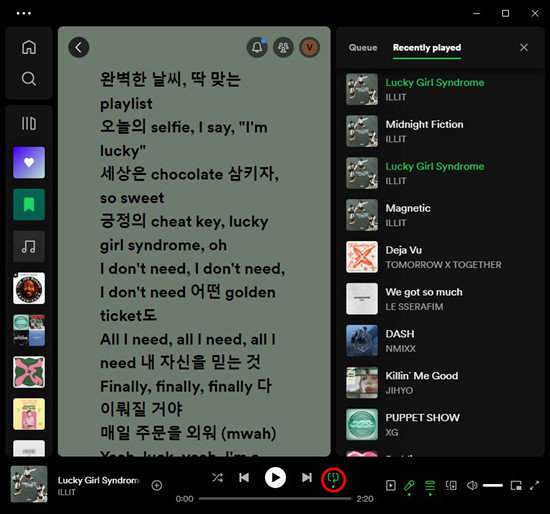Mute the volume speaker icon

[x=472, y=486]
